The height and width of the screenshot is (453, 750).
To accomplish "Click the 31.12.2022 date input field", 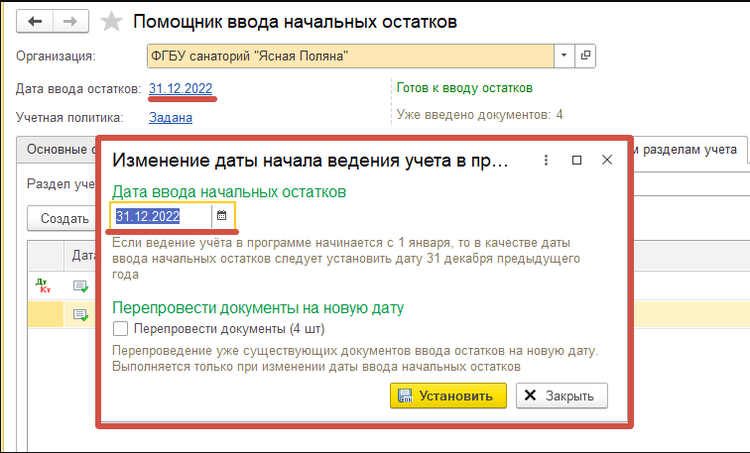I will 160,216.
